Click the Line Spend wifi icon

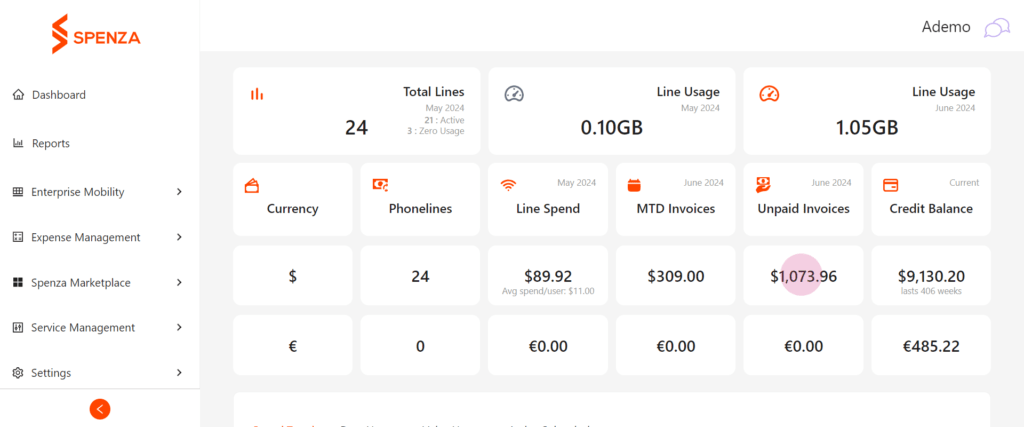click(508, 185)
